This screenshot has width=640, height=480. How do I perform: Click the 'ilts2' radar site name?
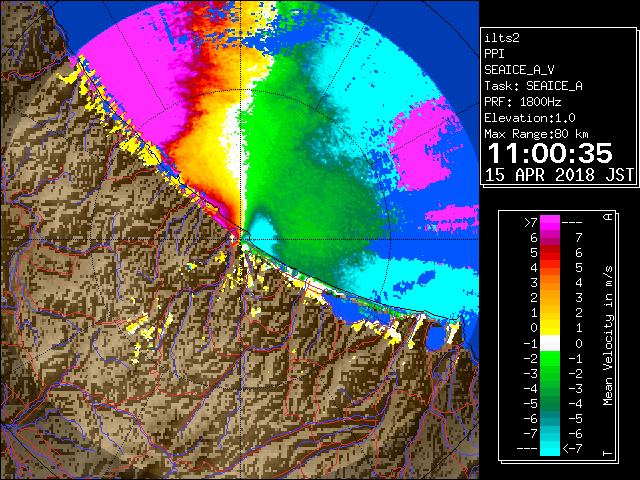[502, 38]
